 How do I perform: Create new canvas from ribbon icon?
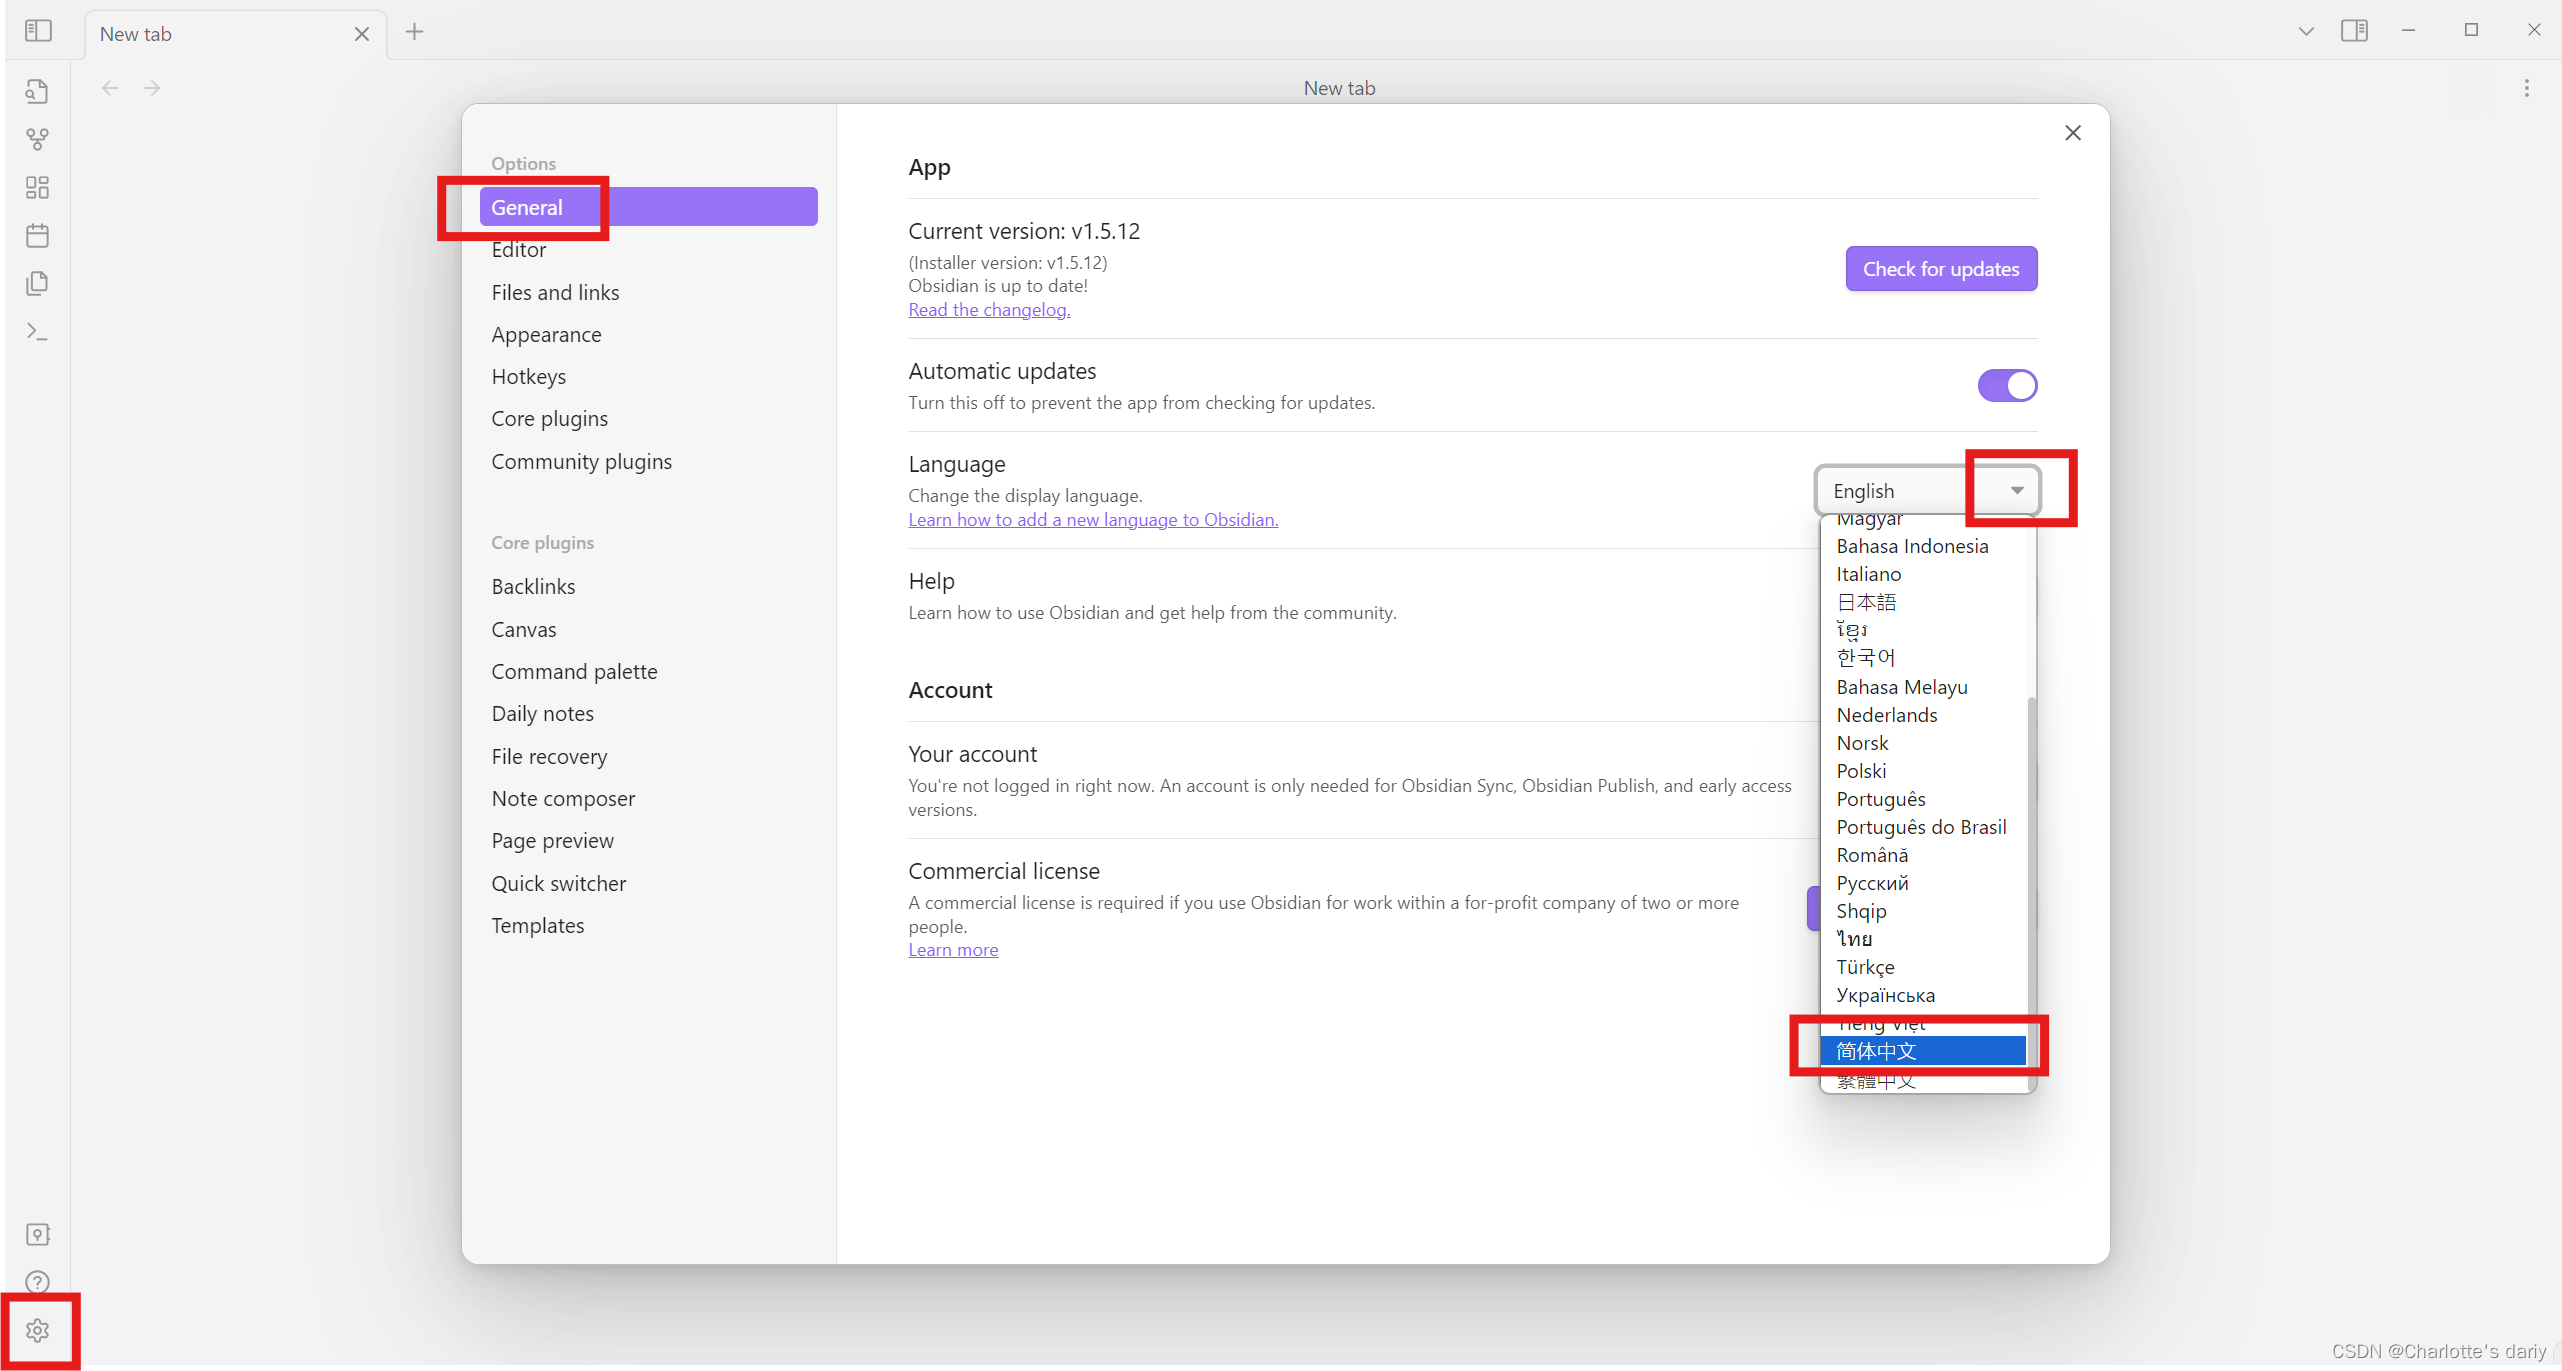[37, 187]
